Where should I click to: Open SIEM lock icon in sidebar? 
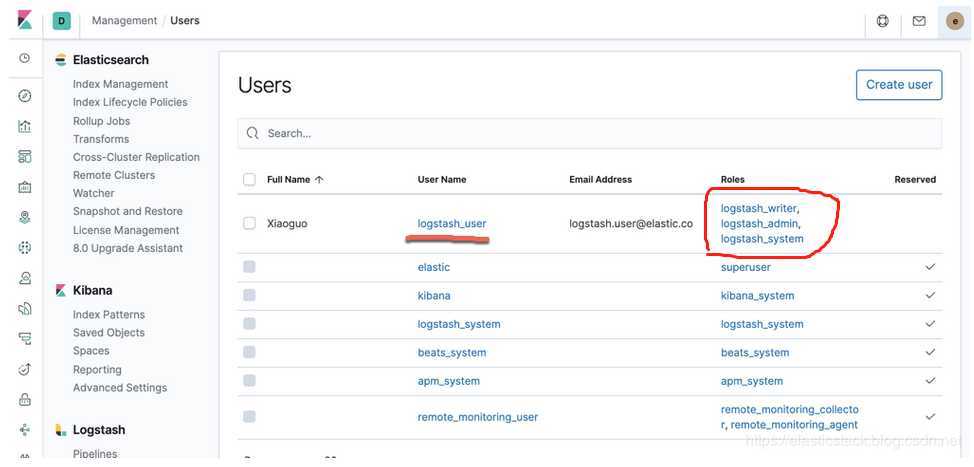[24, 400]
